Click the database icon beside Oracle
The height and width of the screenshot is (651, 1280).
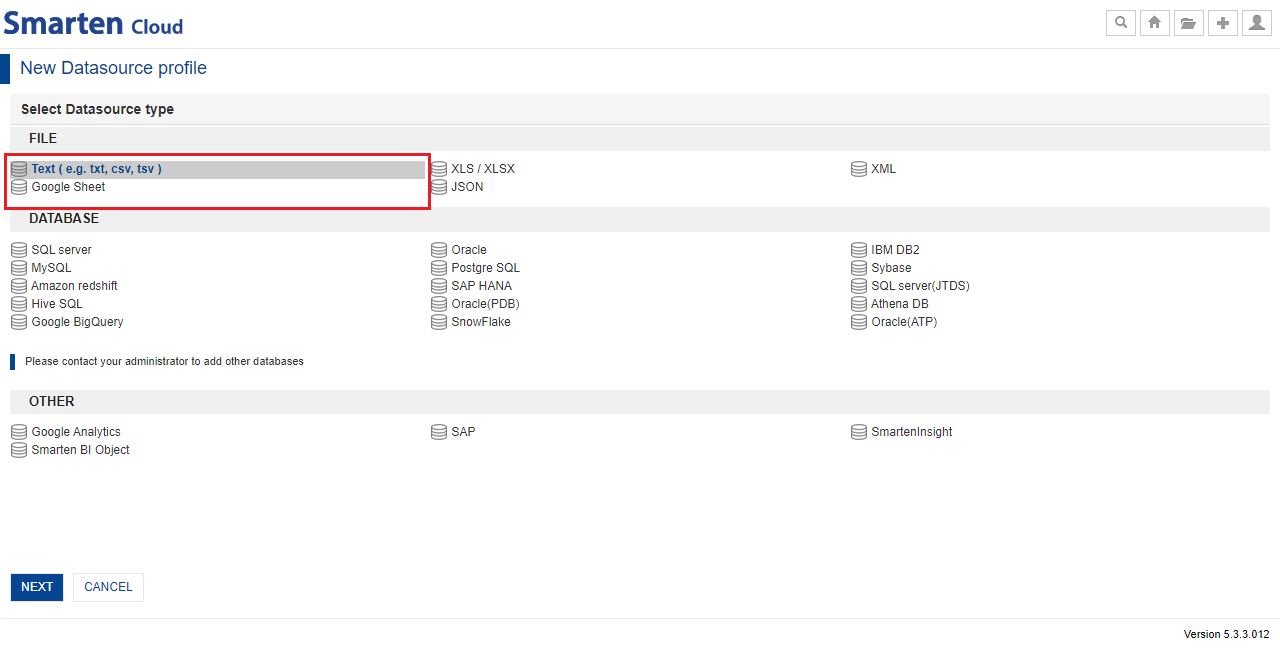coord(439,250)
